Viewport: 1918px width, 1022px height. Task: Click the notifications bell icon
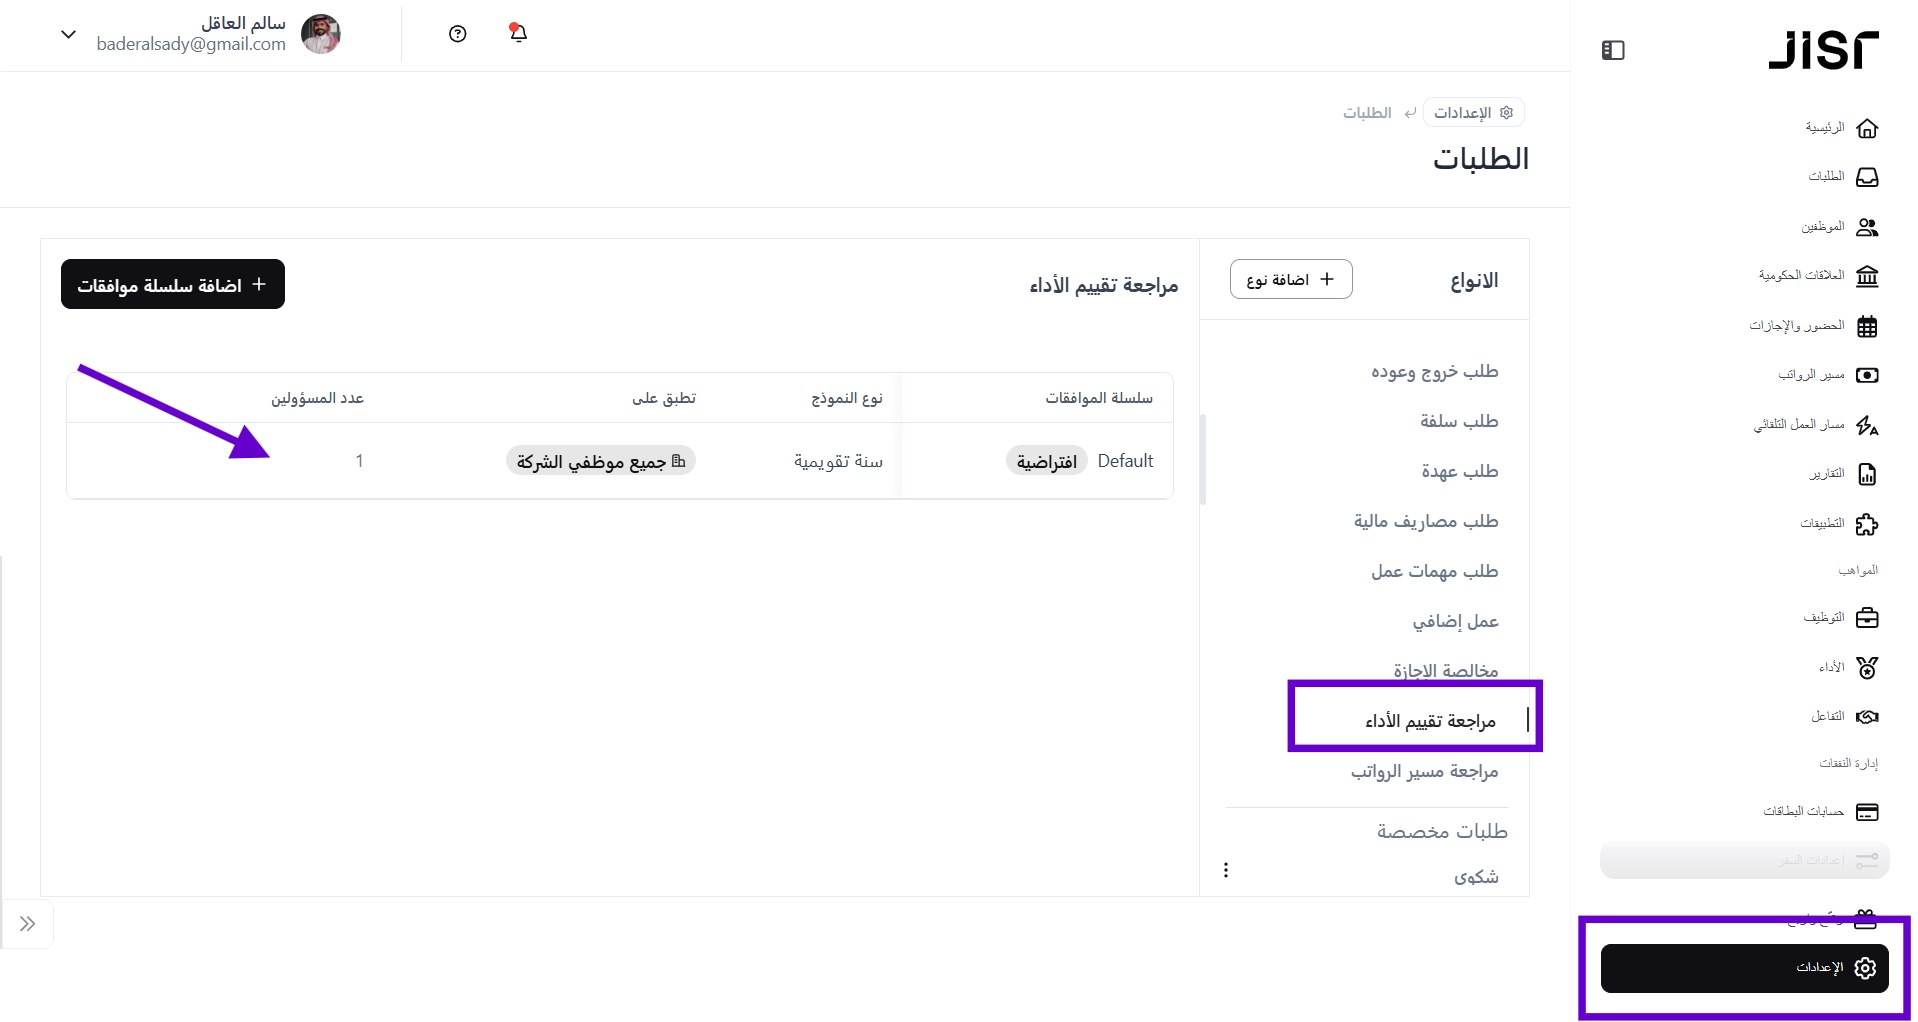point(518,33)
